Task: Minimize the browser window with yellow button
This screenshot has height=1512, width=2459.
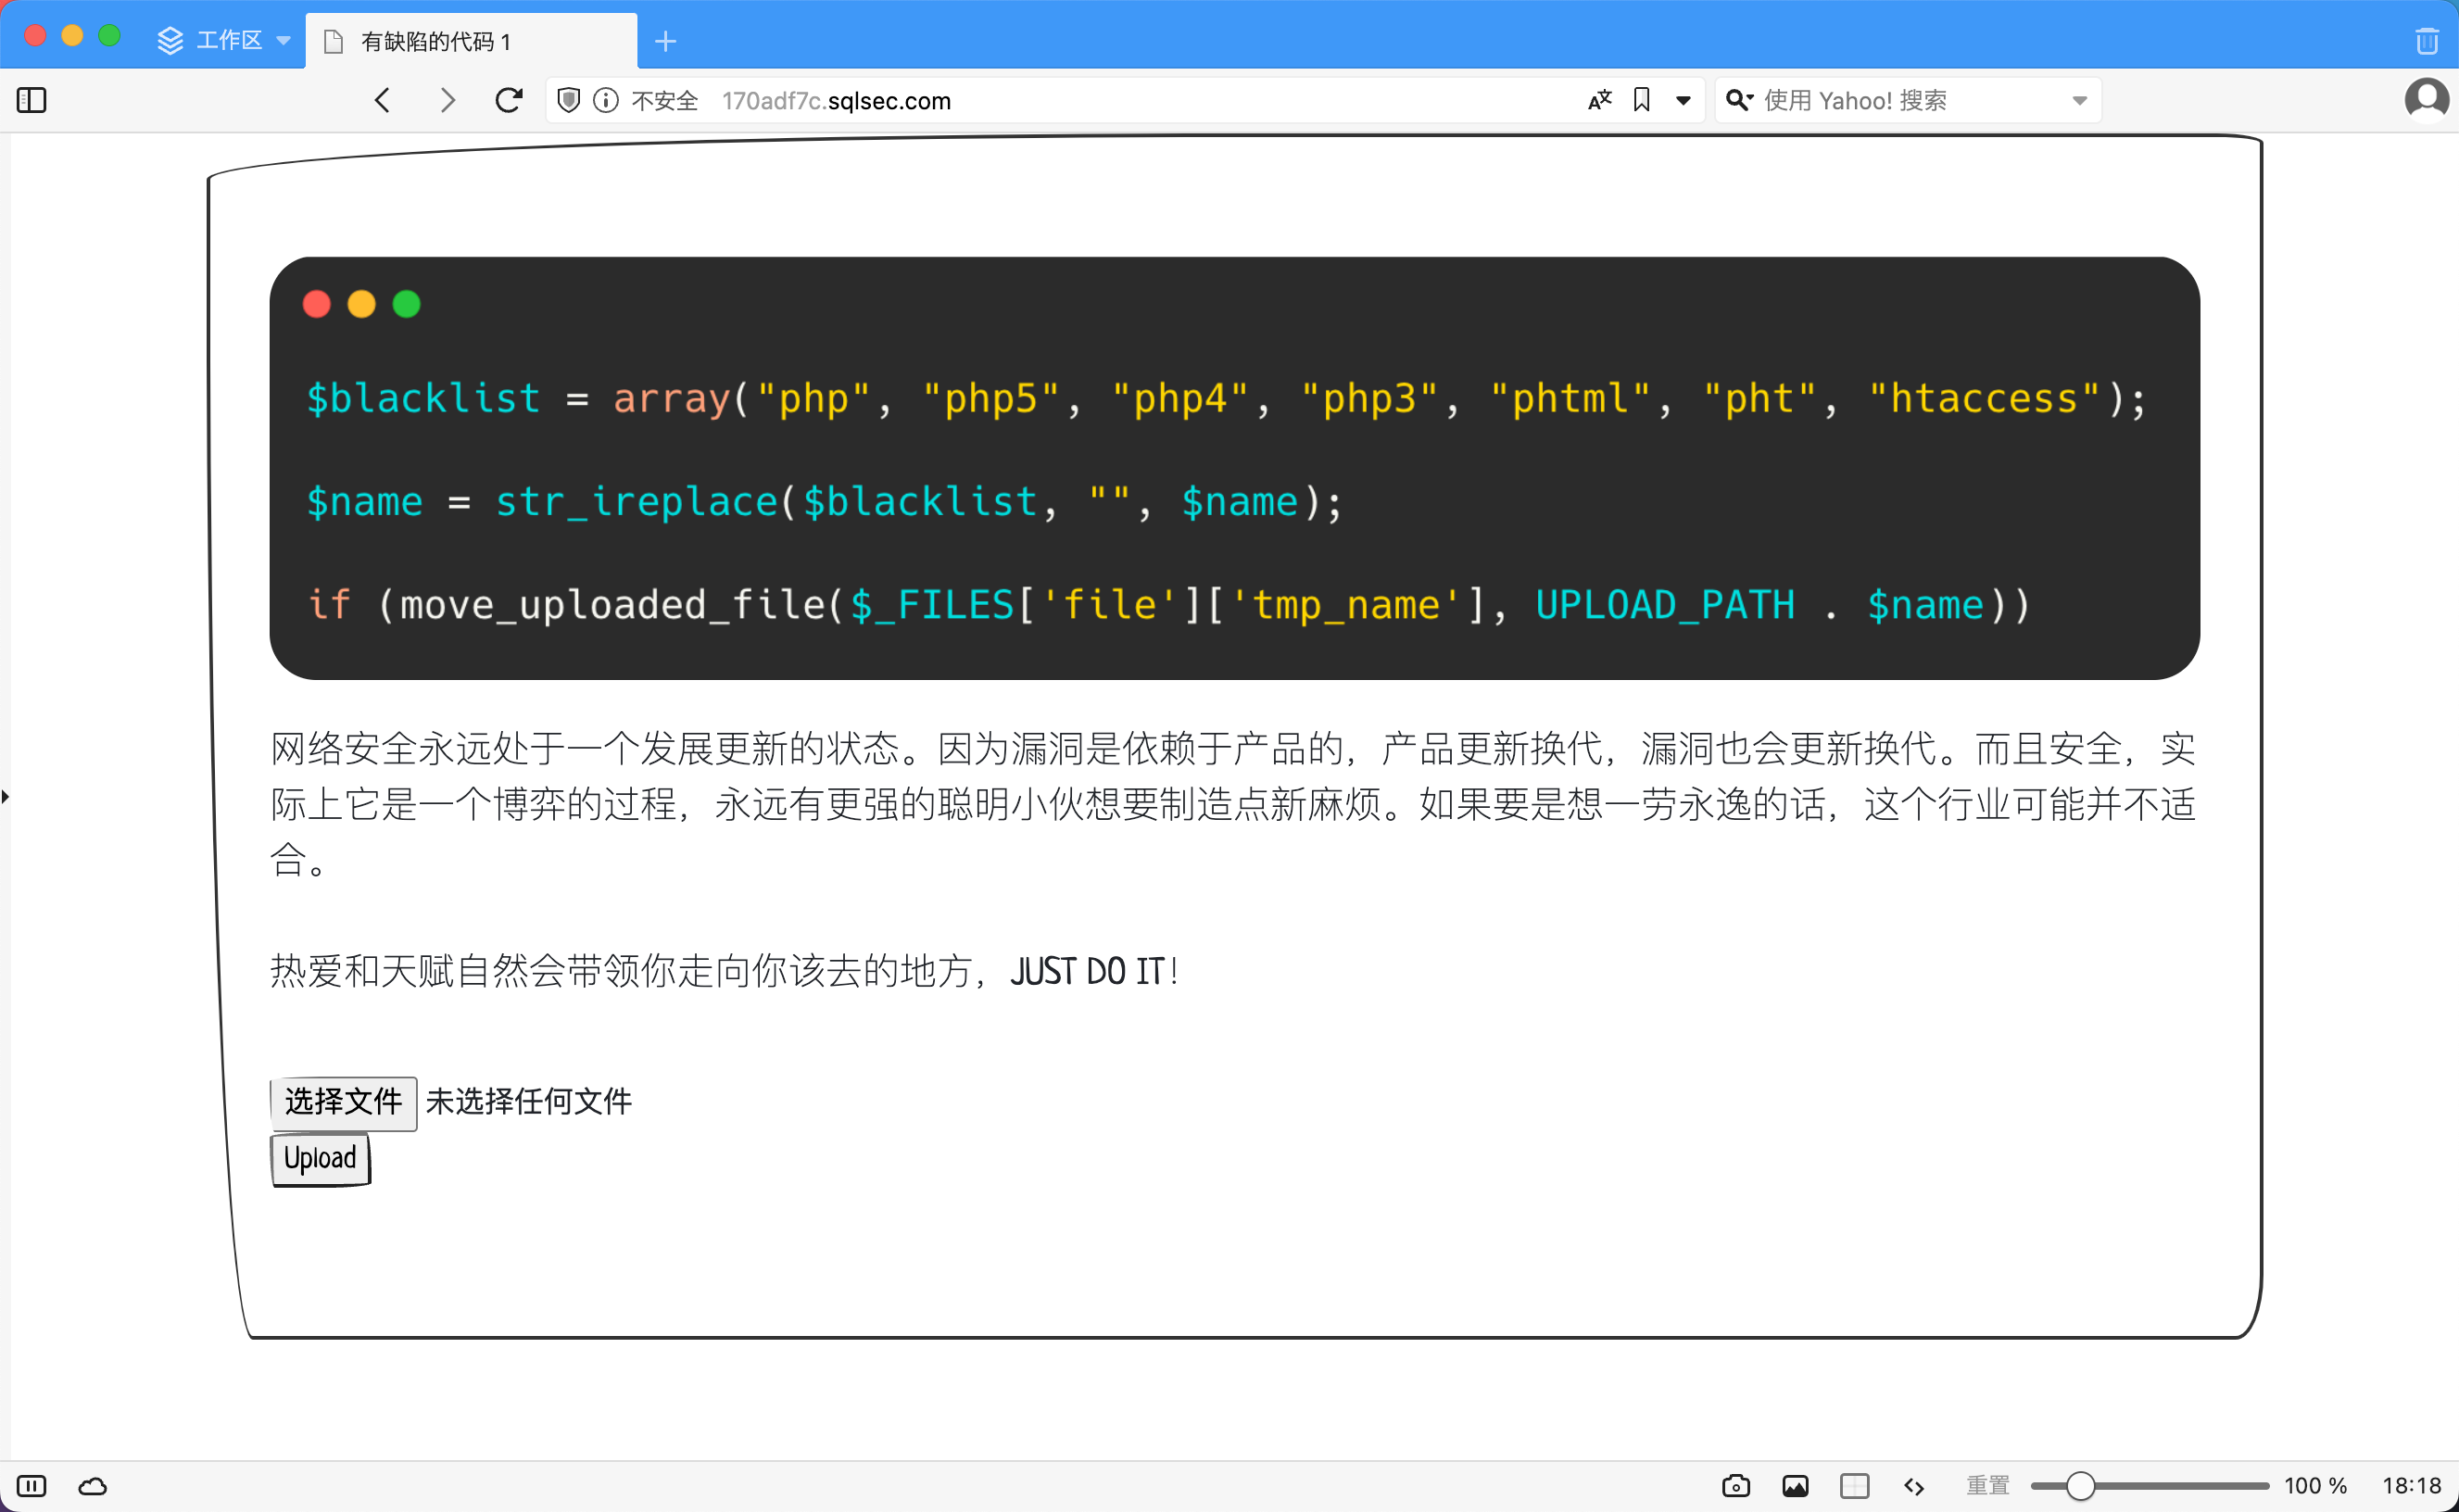Action: [x=72, y=36]
